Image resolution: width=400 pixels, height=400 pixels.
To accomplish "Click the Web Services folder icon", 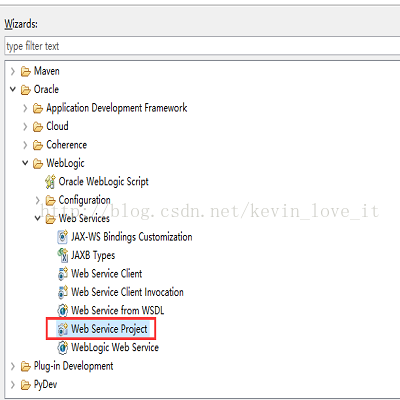I will (50, 219).
